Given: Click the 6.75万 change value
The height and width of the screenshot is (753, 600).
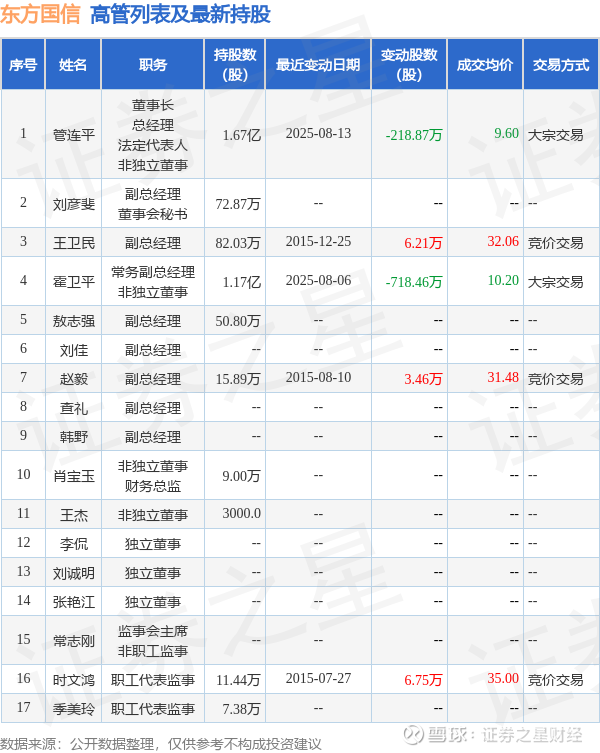Looking at the screenshot, I should click(423, 680).
